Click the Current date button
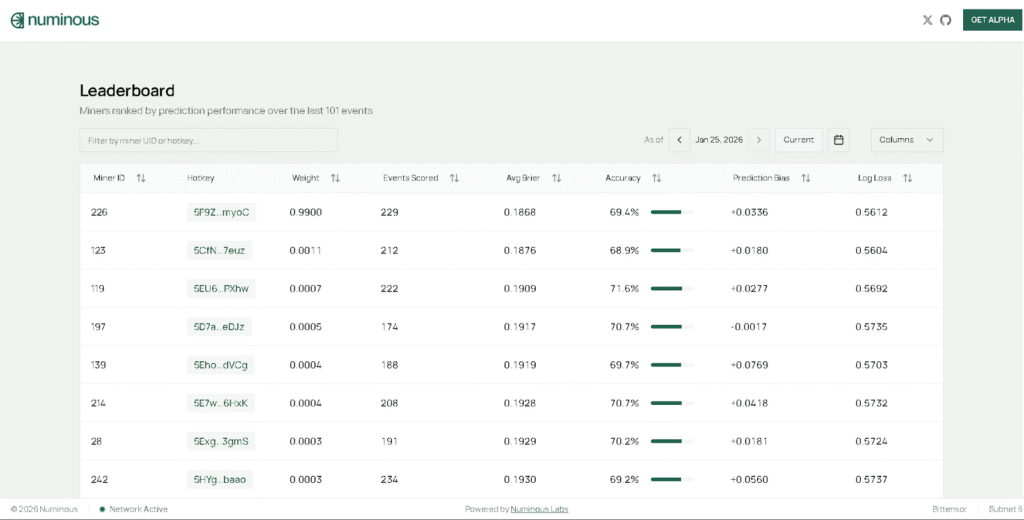Image resolution: width=1024 pixels, height=520 pixels. 798,140
